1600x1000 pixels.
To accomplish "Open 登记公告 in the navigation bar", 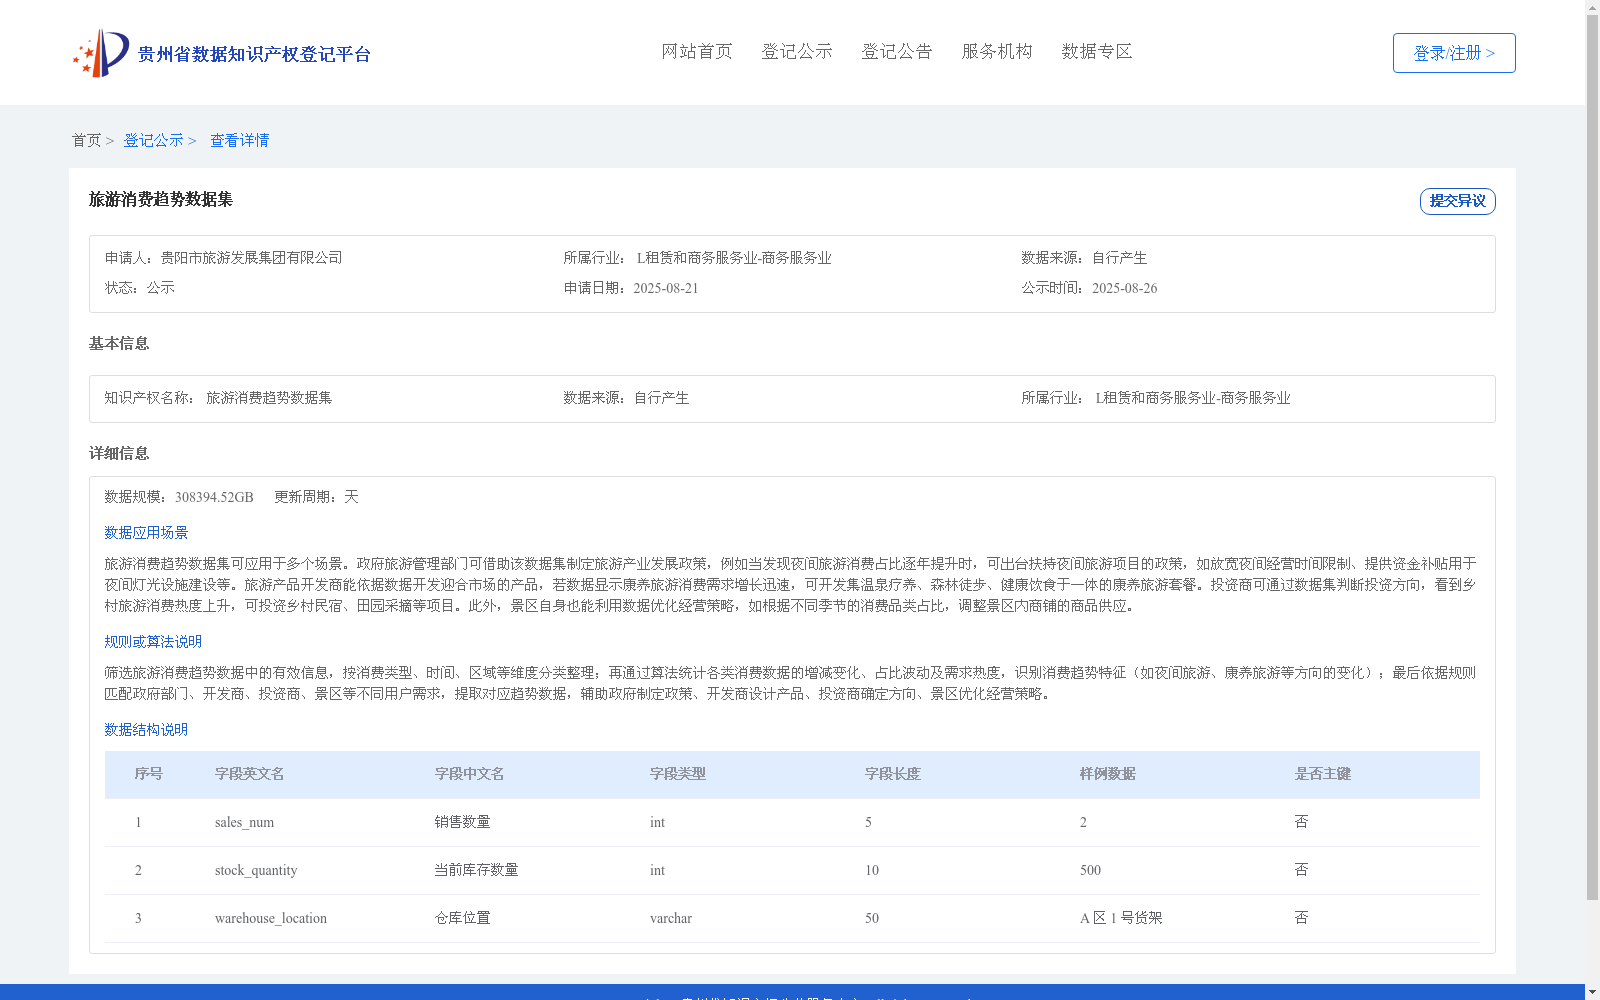I will click(897, 52).
